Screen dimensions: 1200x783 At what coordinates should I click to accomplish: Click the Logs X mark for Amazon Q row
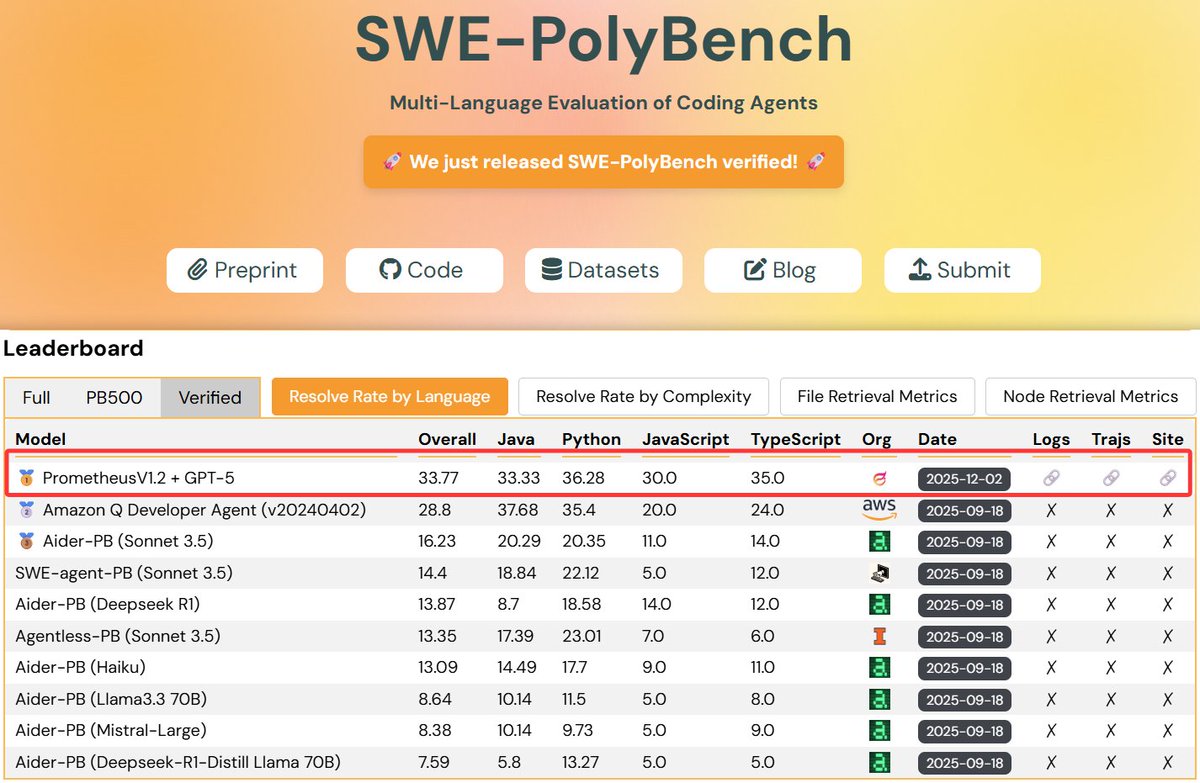pyautogui.click(x=1051, y=510)
